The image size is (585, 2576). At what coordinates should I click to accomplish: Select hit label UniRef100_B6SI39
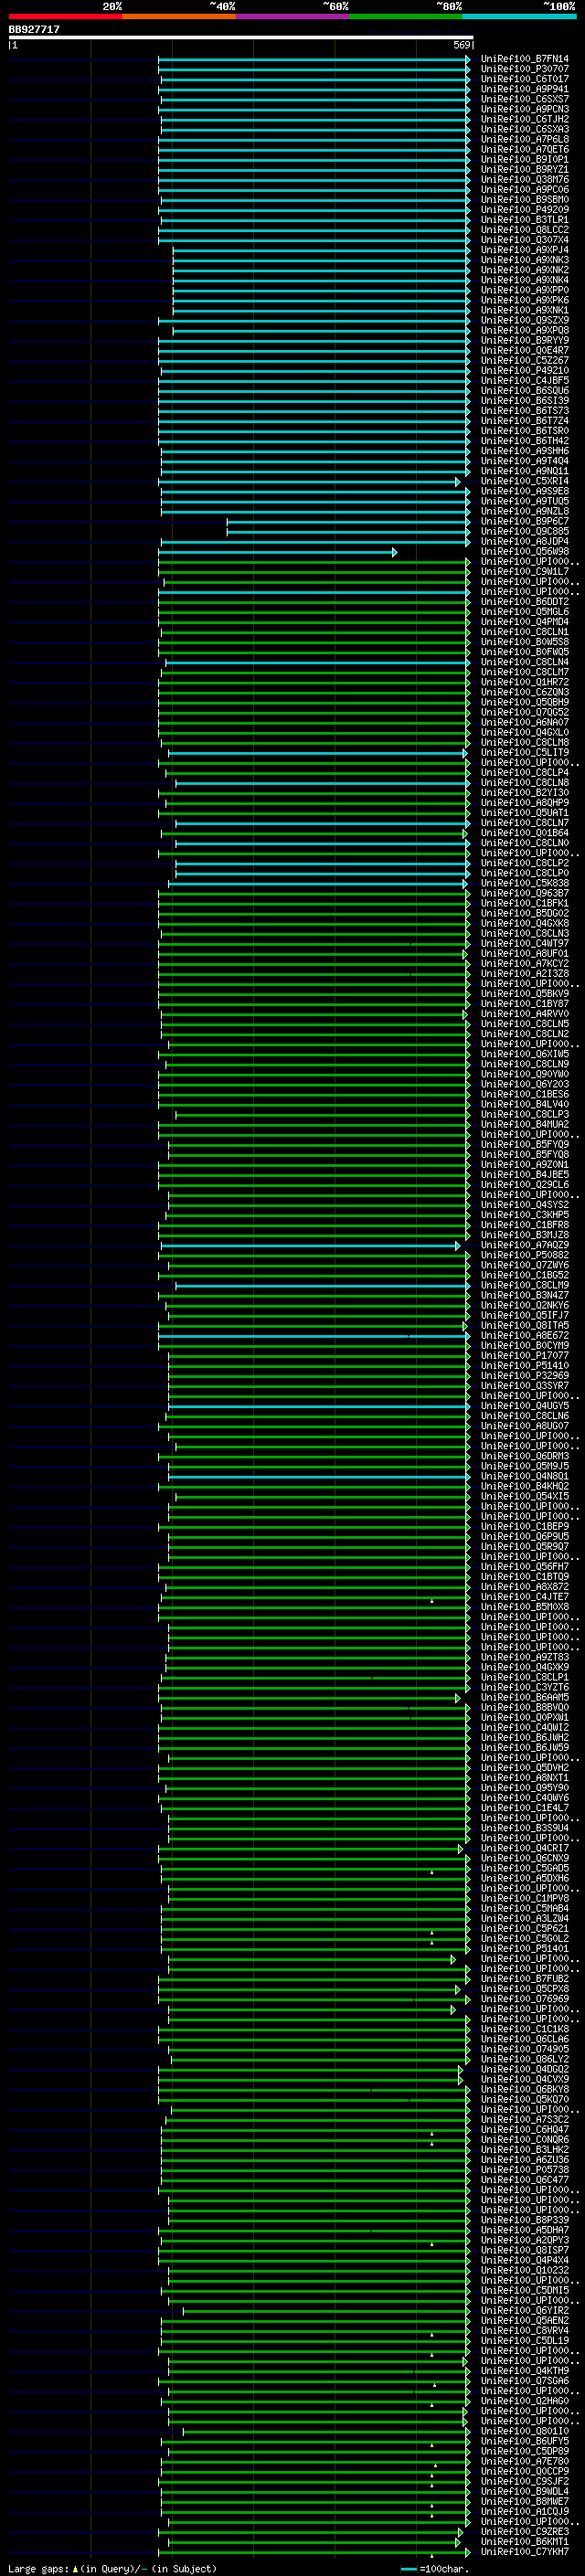[524, 401]
